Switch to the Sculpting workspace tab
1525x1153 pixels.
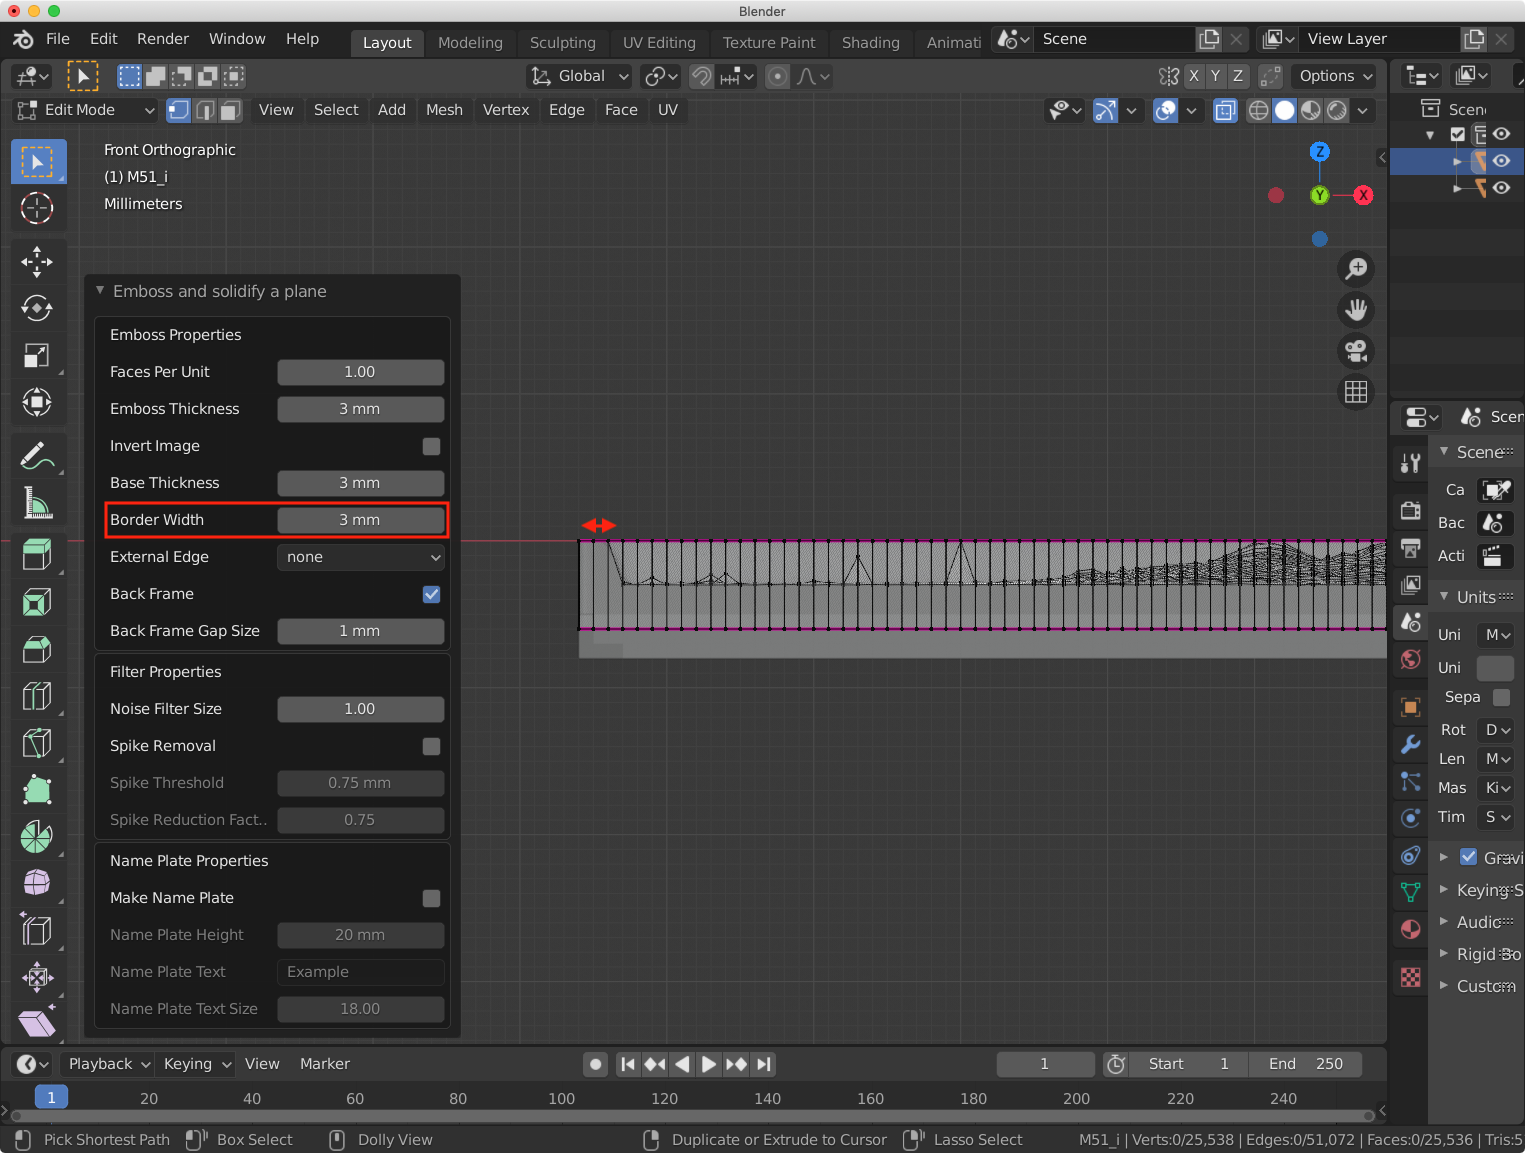tap(562, 43)
